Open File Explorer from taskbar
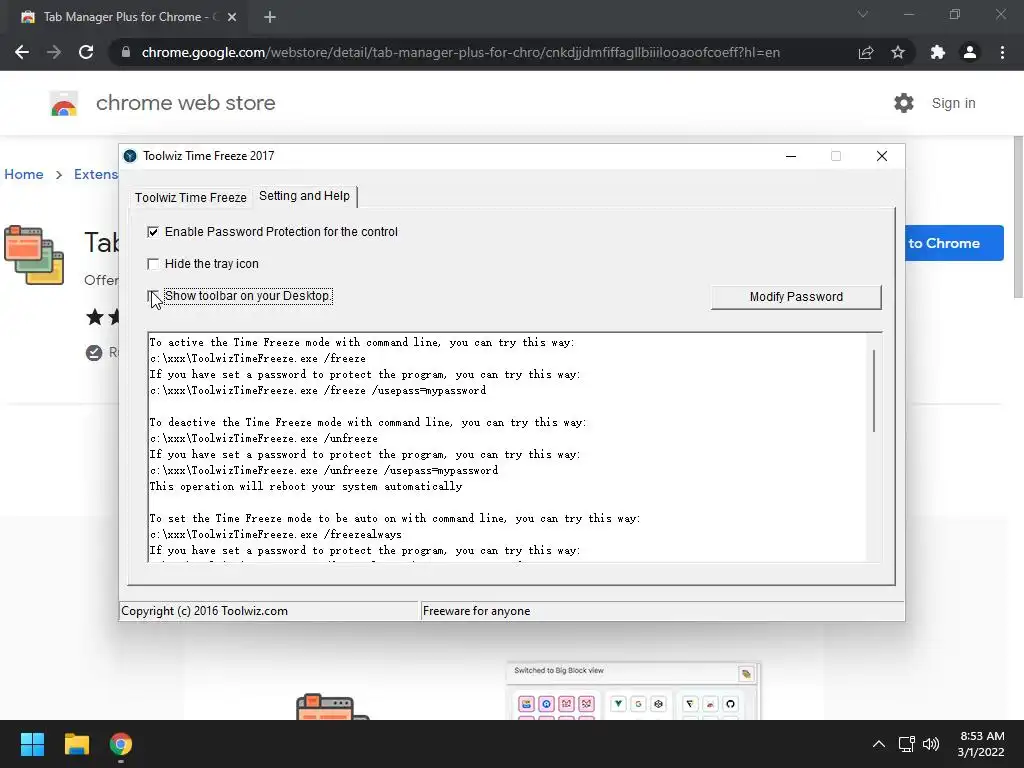This screenshot has width=1024, height=768. [76, 744]
